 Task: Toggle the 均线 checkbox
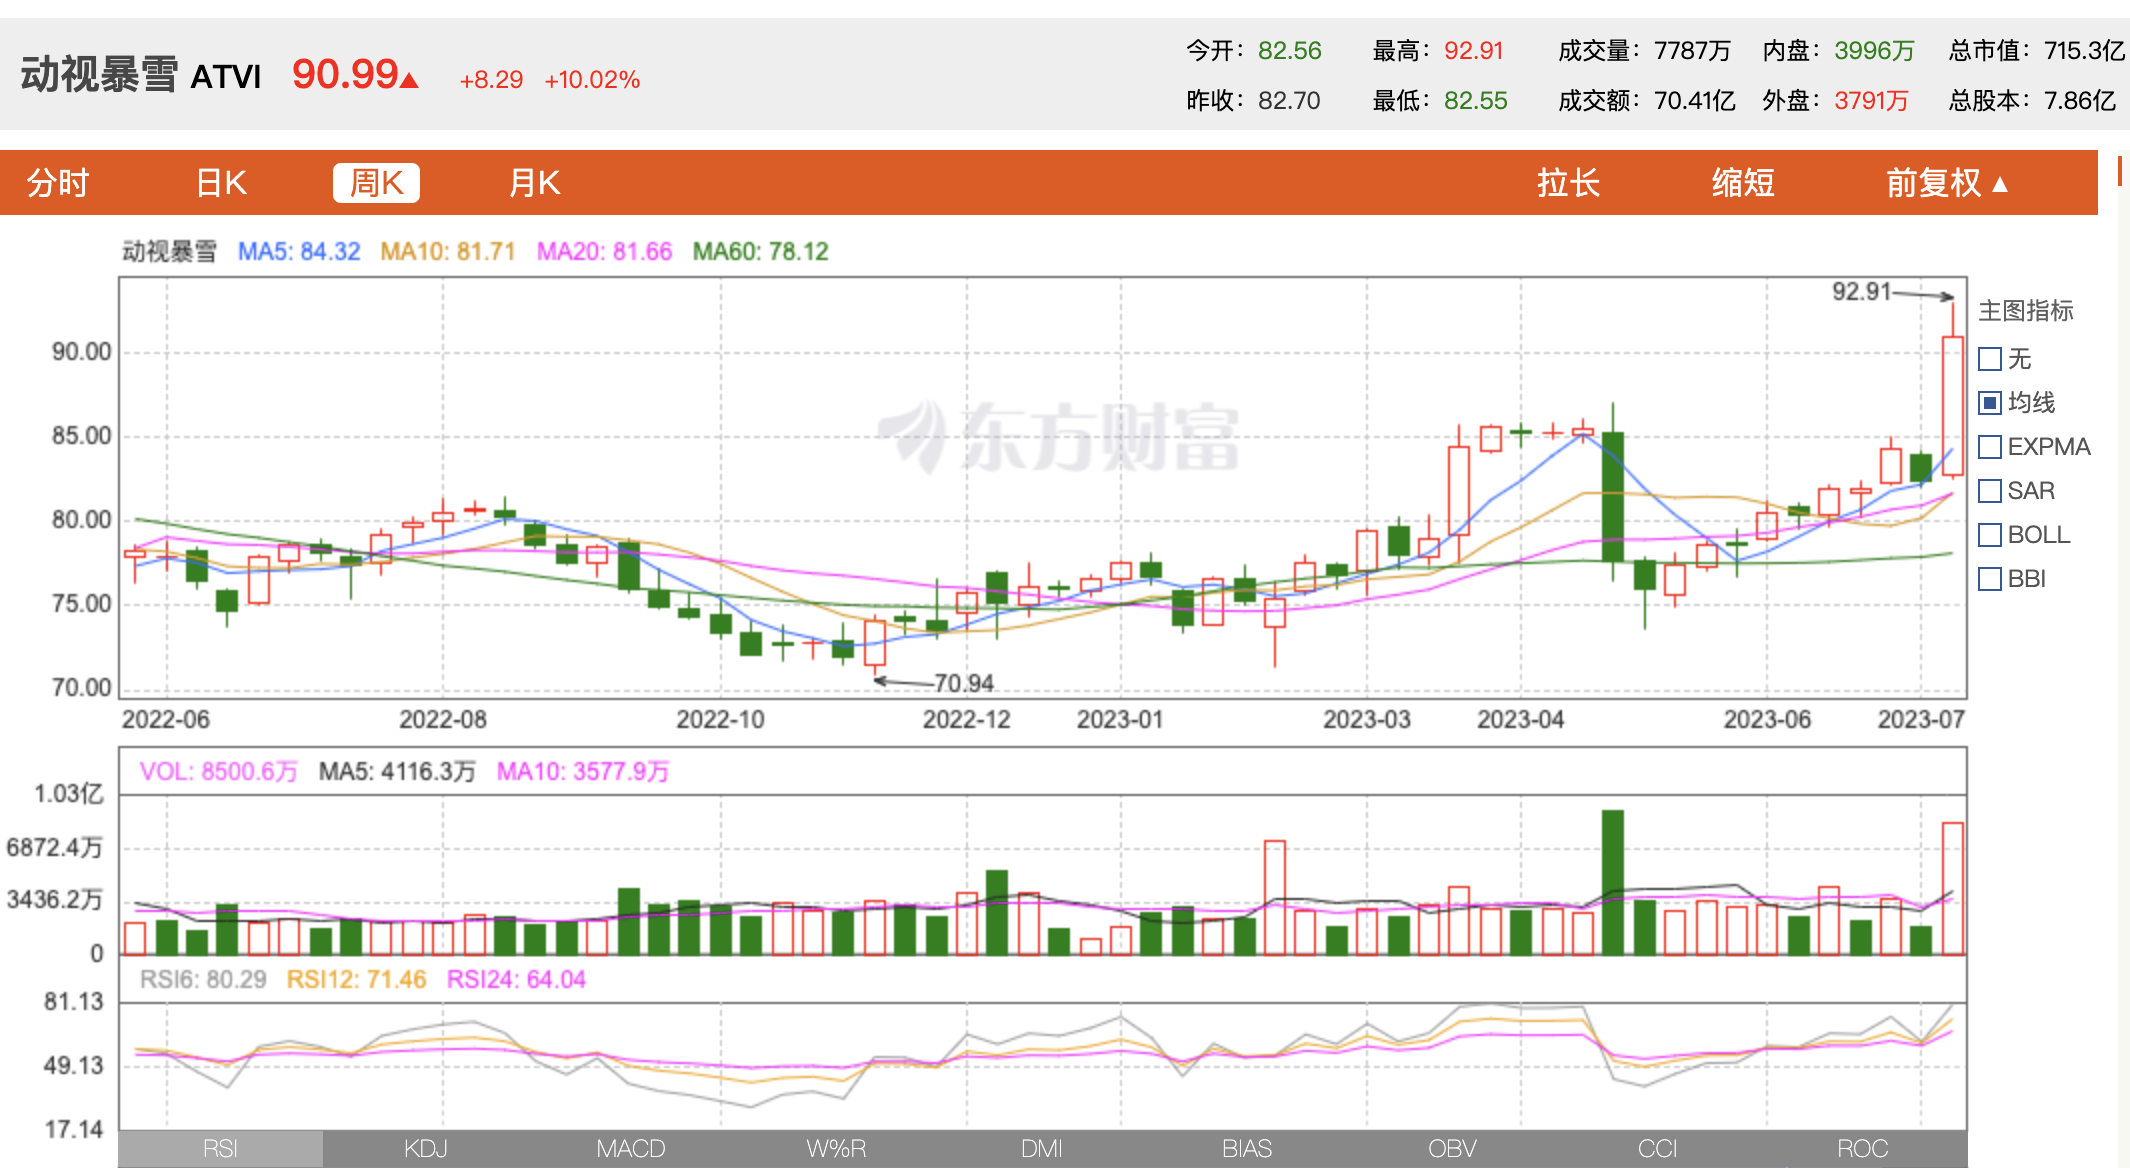click(1990, 403)
